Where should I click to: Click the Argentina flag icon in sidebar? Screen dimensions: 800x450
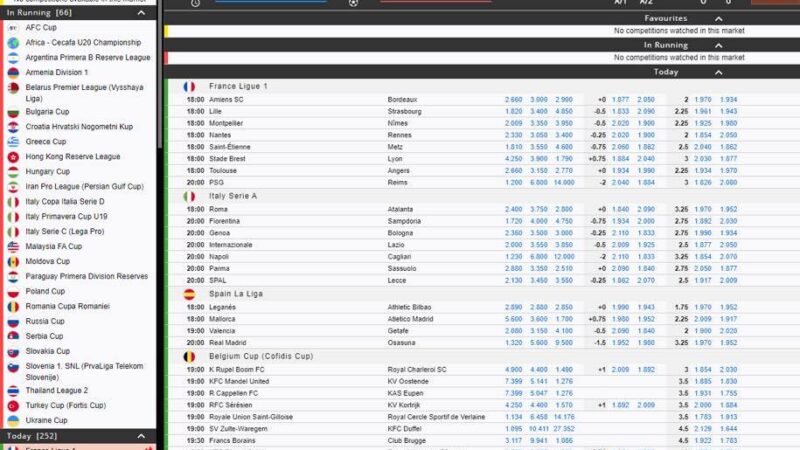13,58
